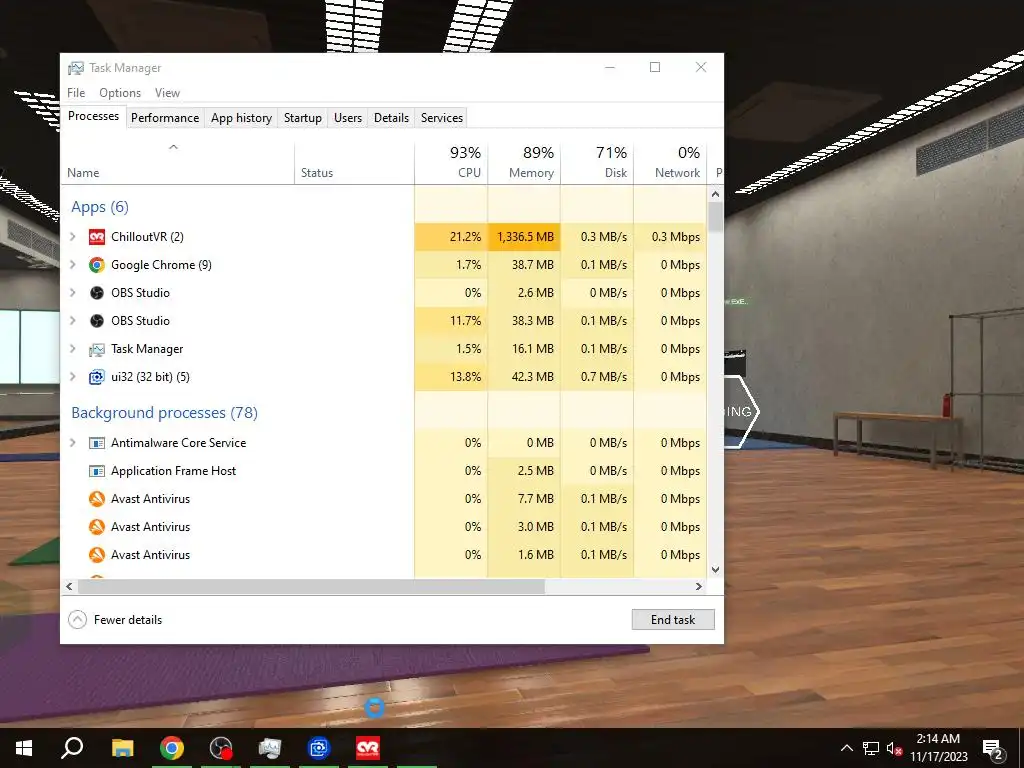
Task: Click the network icon in system tray
Action: point(871,748)
